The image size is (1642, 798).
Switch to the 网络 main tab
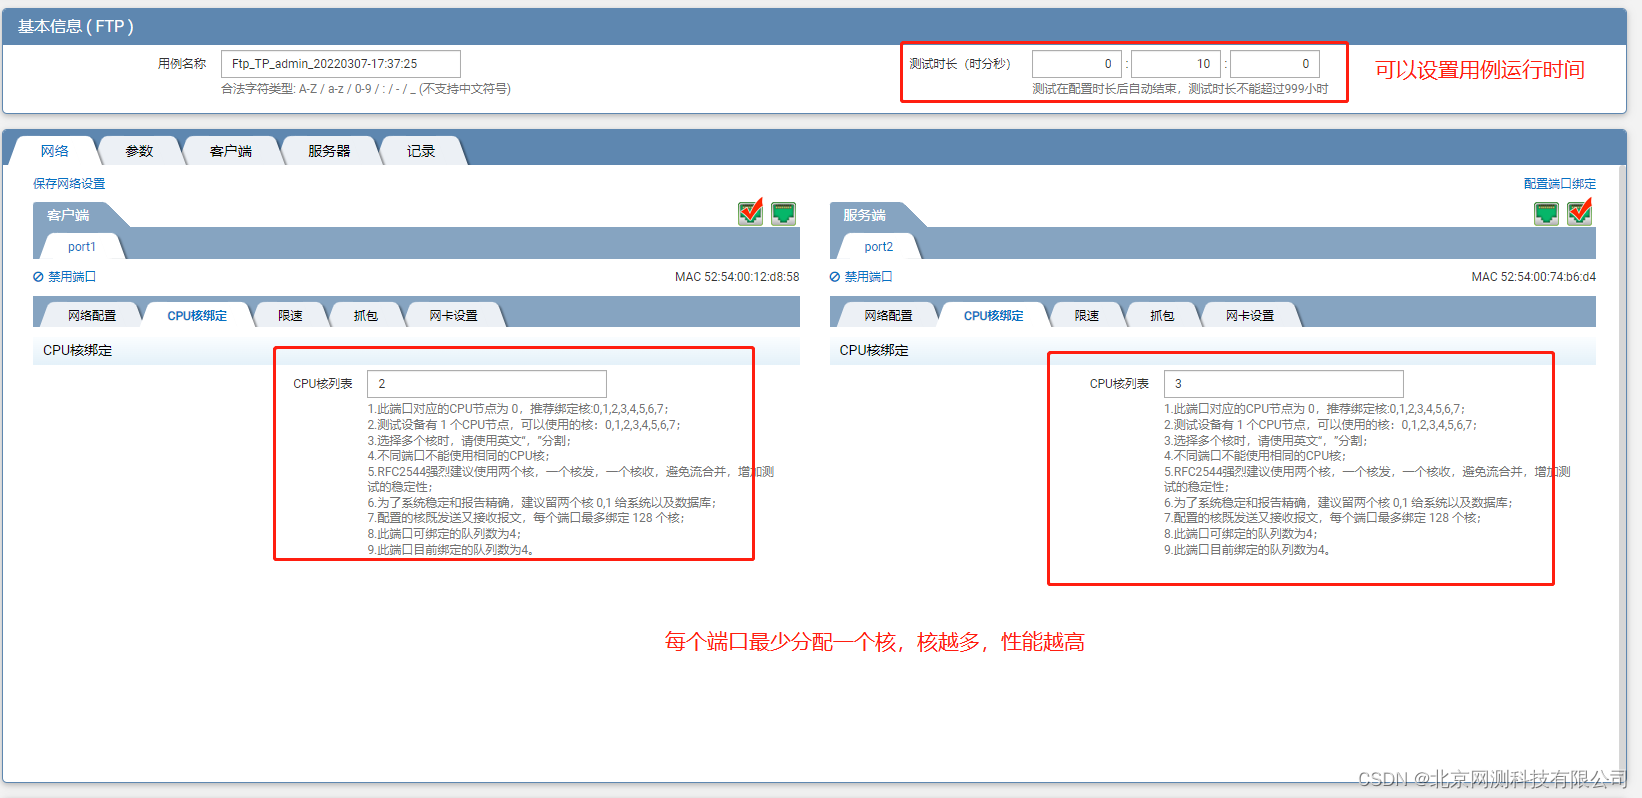(x=55, y=151)
